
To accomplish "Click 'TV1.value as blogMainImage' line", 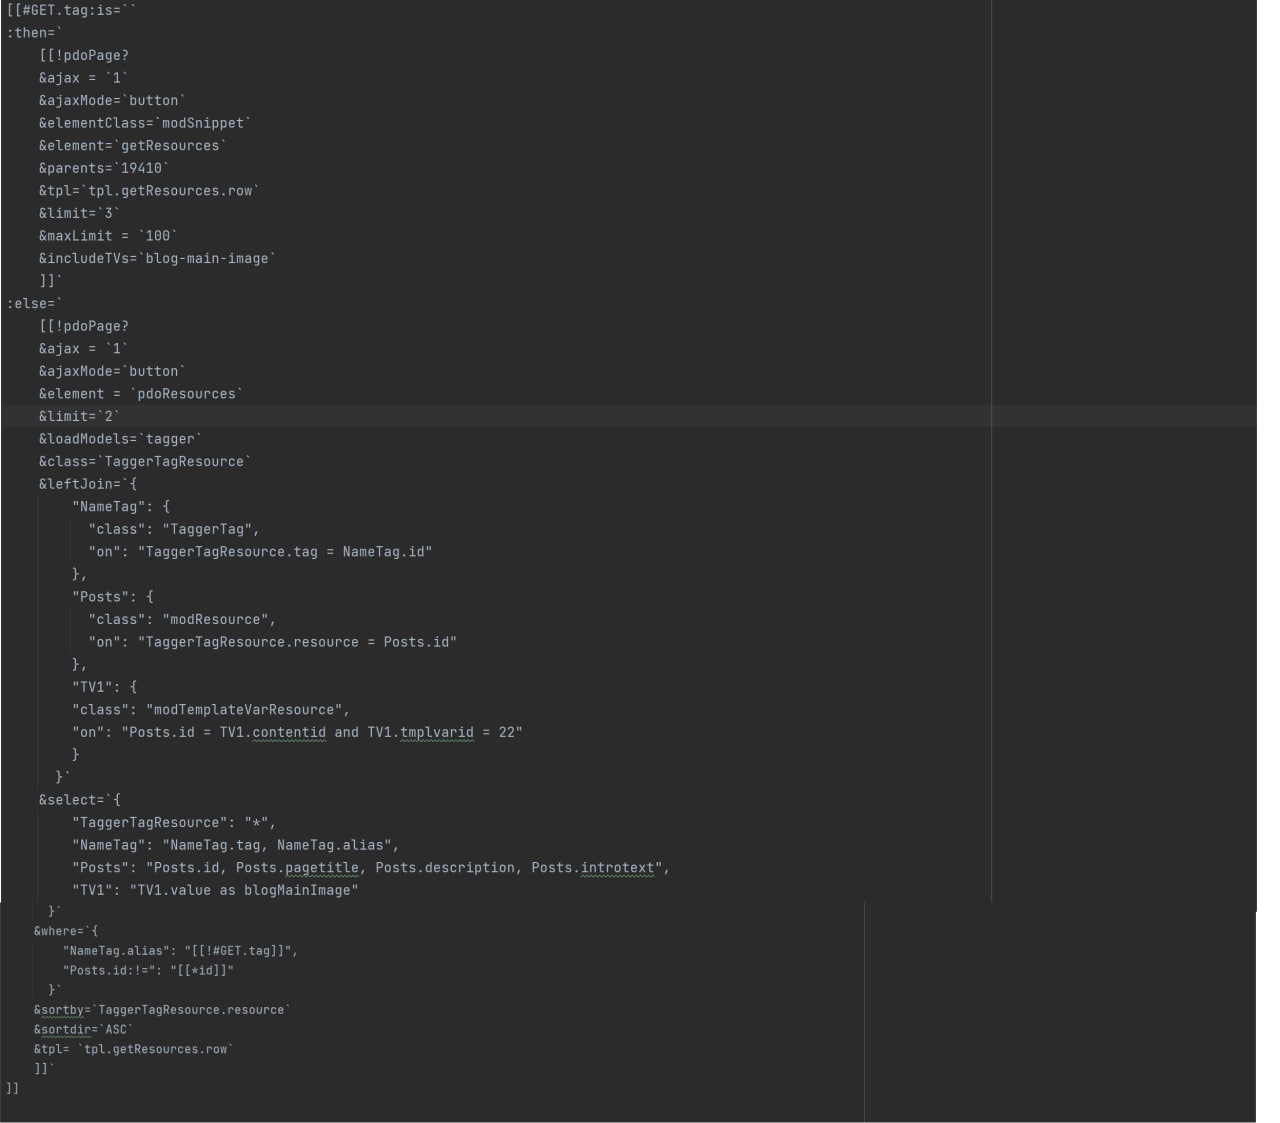I will pos(215,890).
